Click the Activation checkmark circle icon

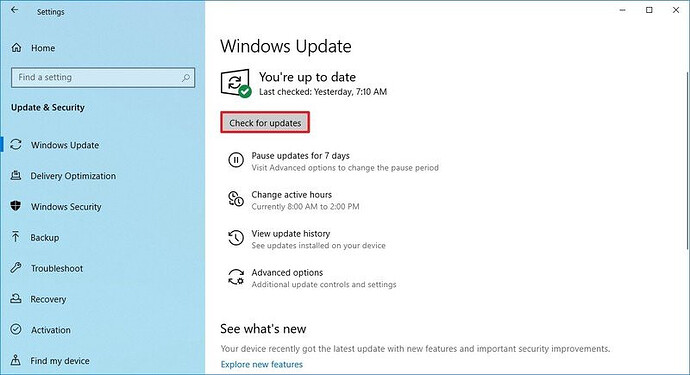[x=16, y=329]
